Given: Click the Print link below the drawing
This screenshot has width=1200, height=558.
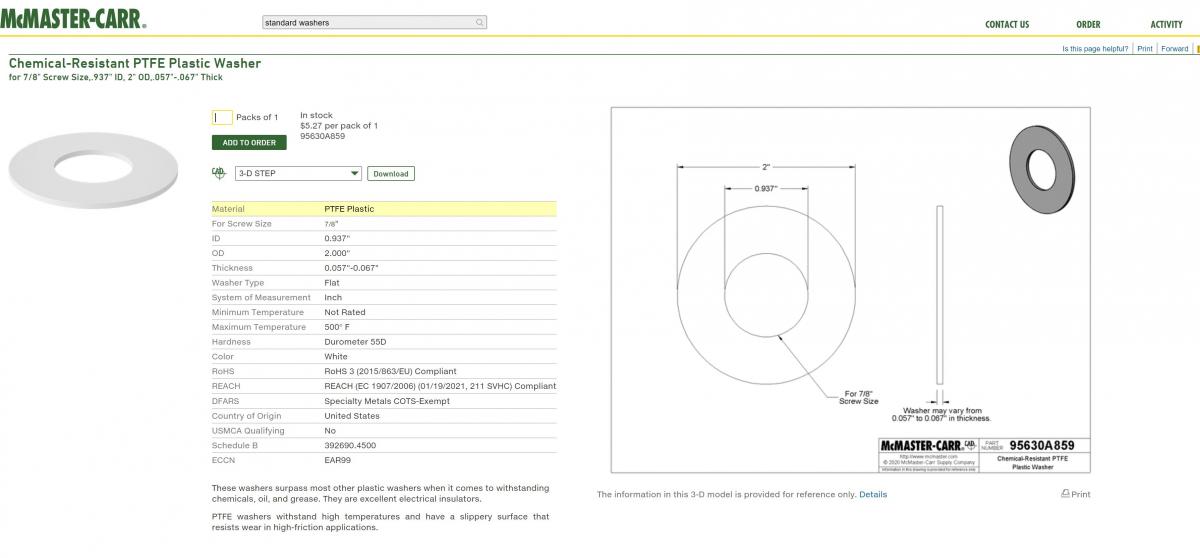Looking at the screenshot, I should coord(1081,494).
